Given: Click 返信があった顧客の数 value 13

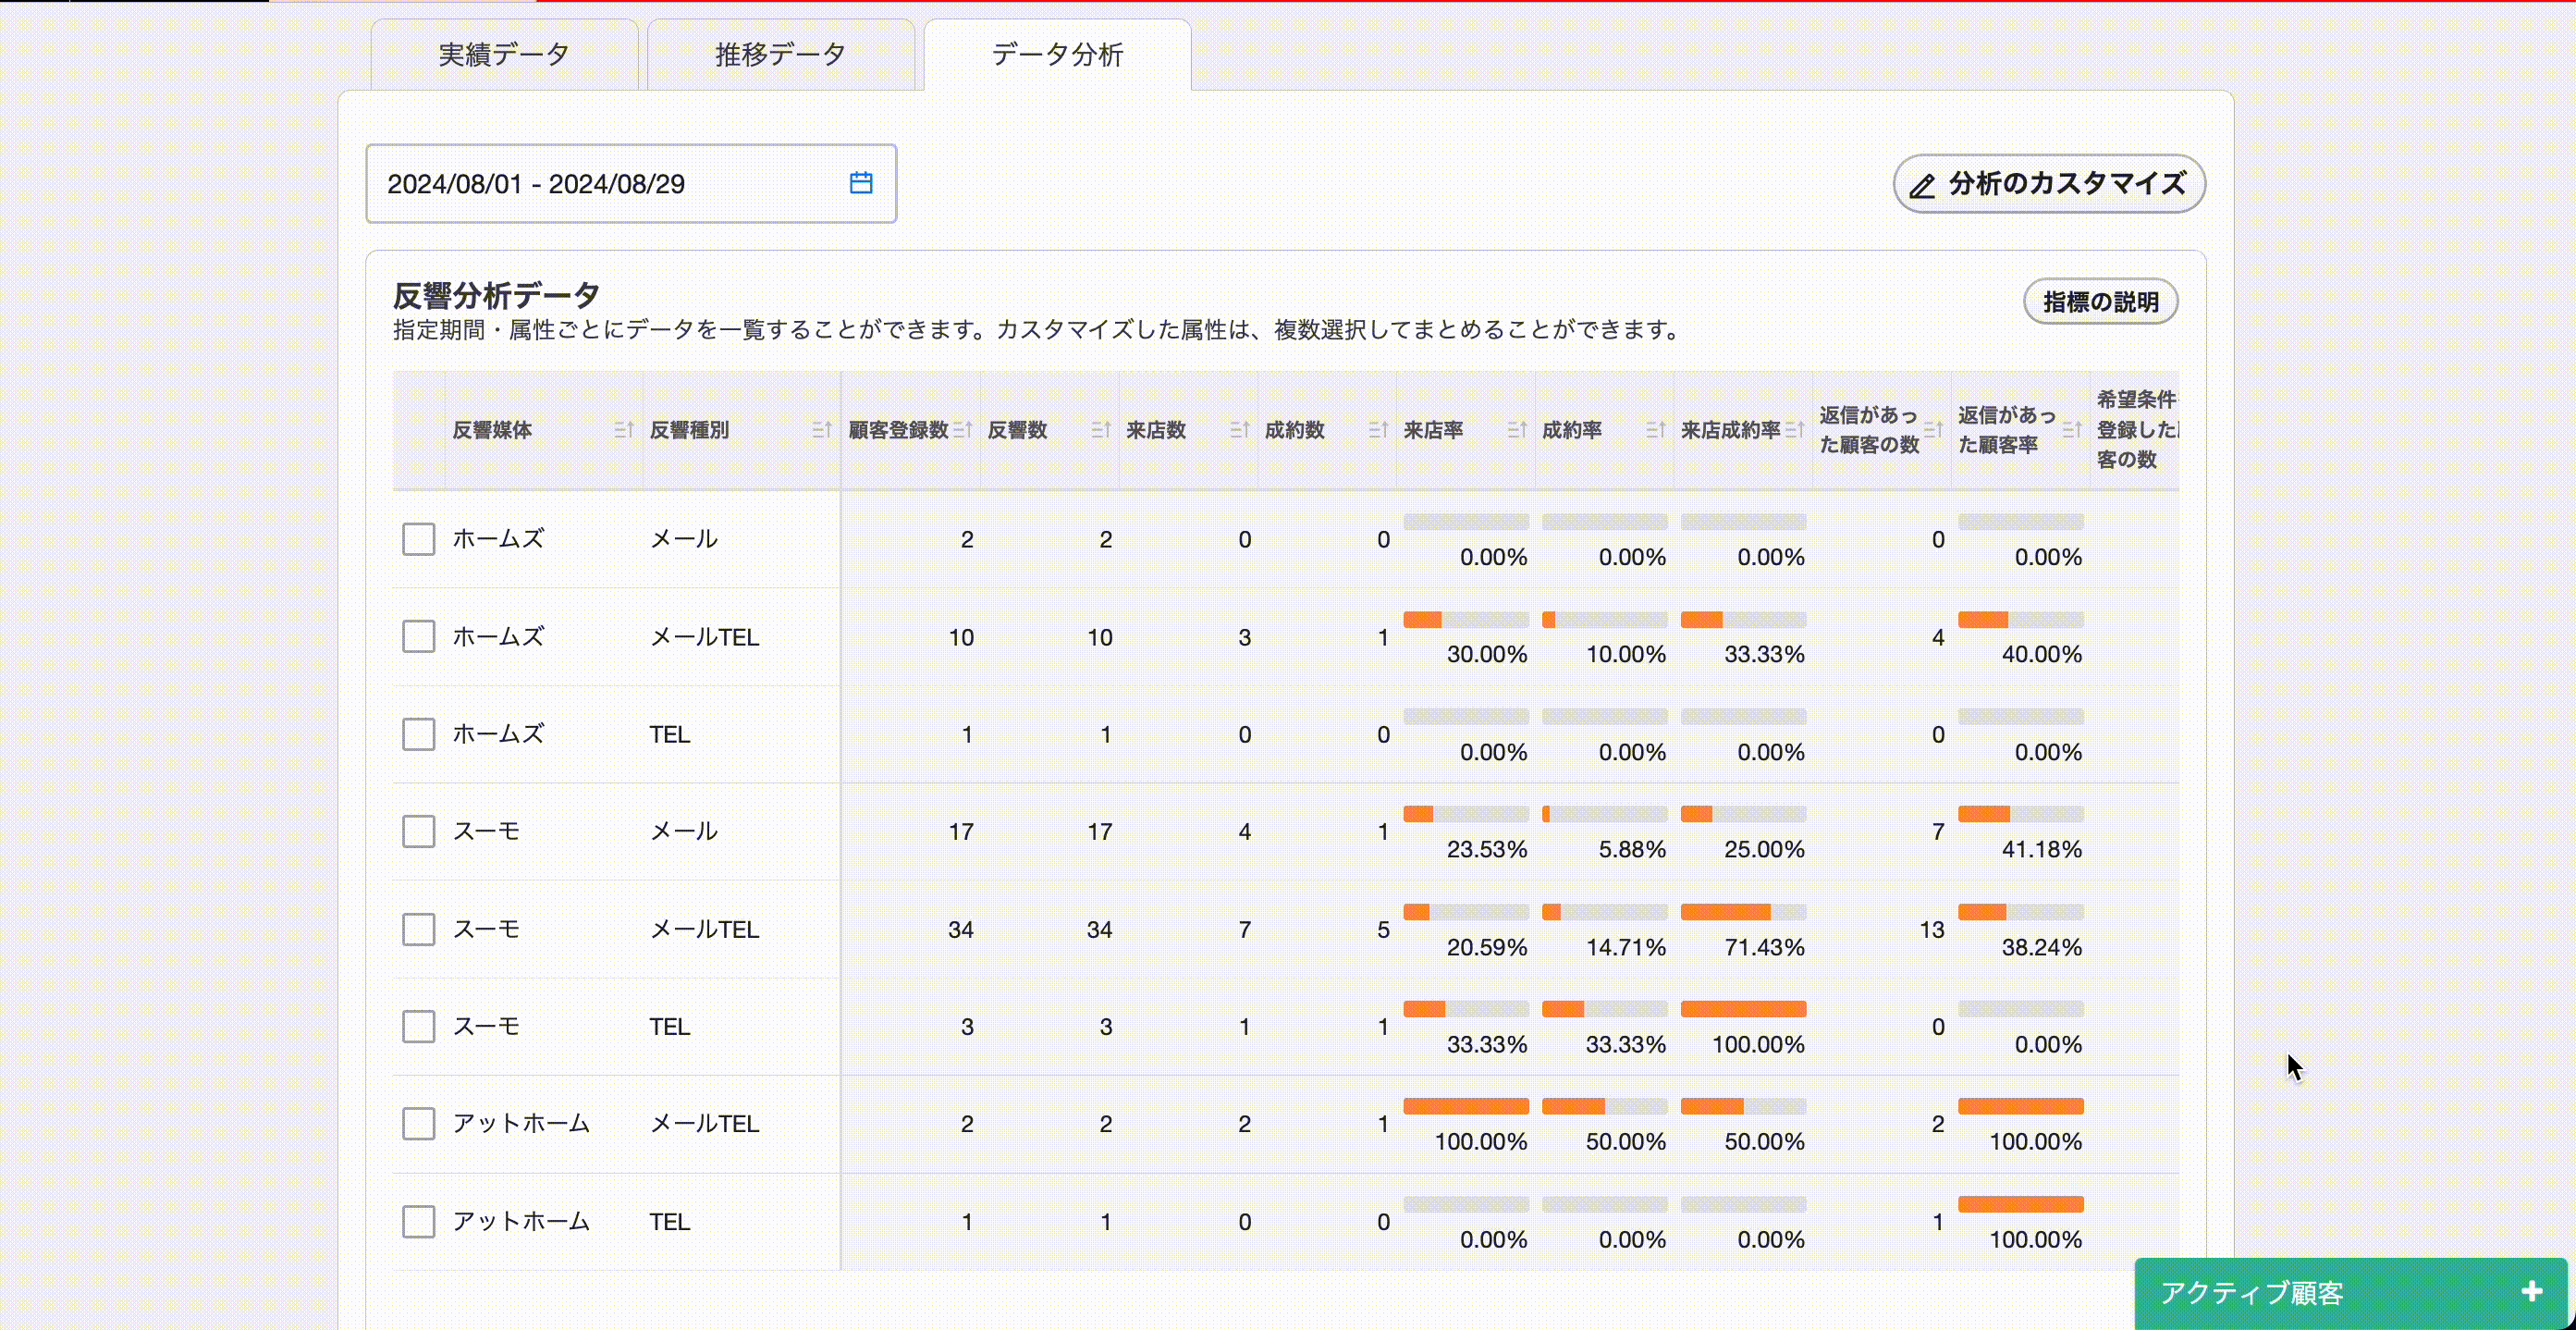Looking at the screenshot, I should tap(1932, 930).
